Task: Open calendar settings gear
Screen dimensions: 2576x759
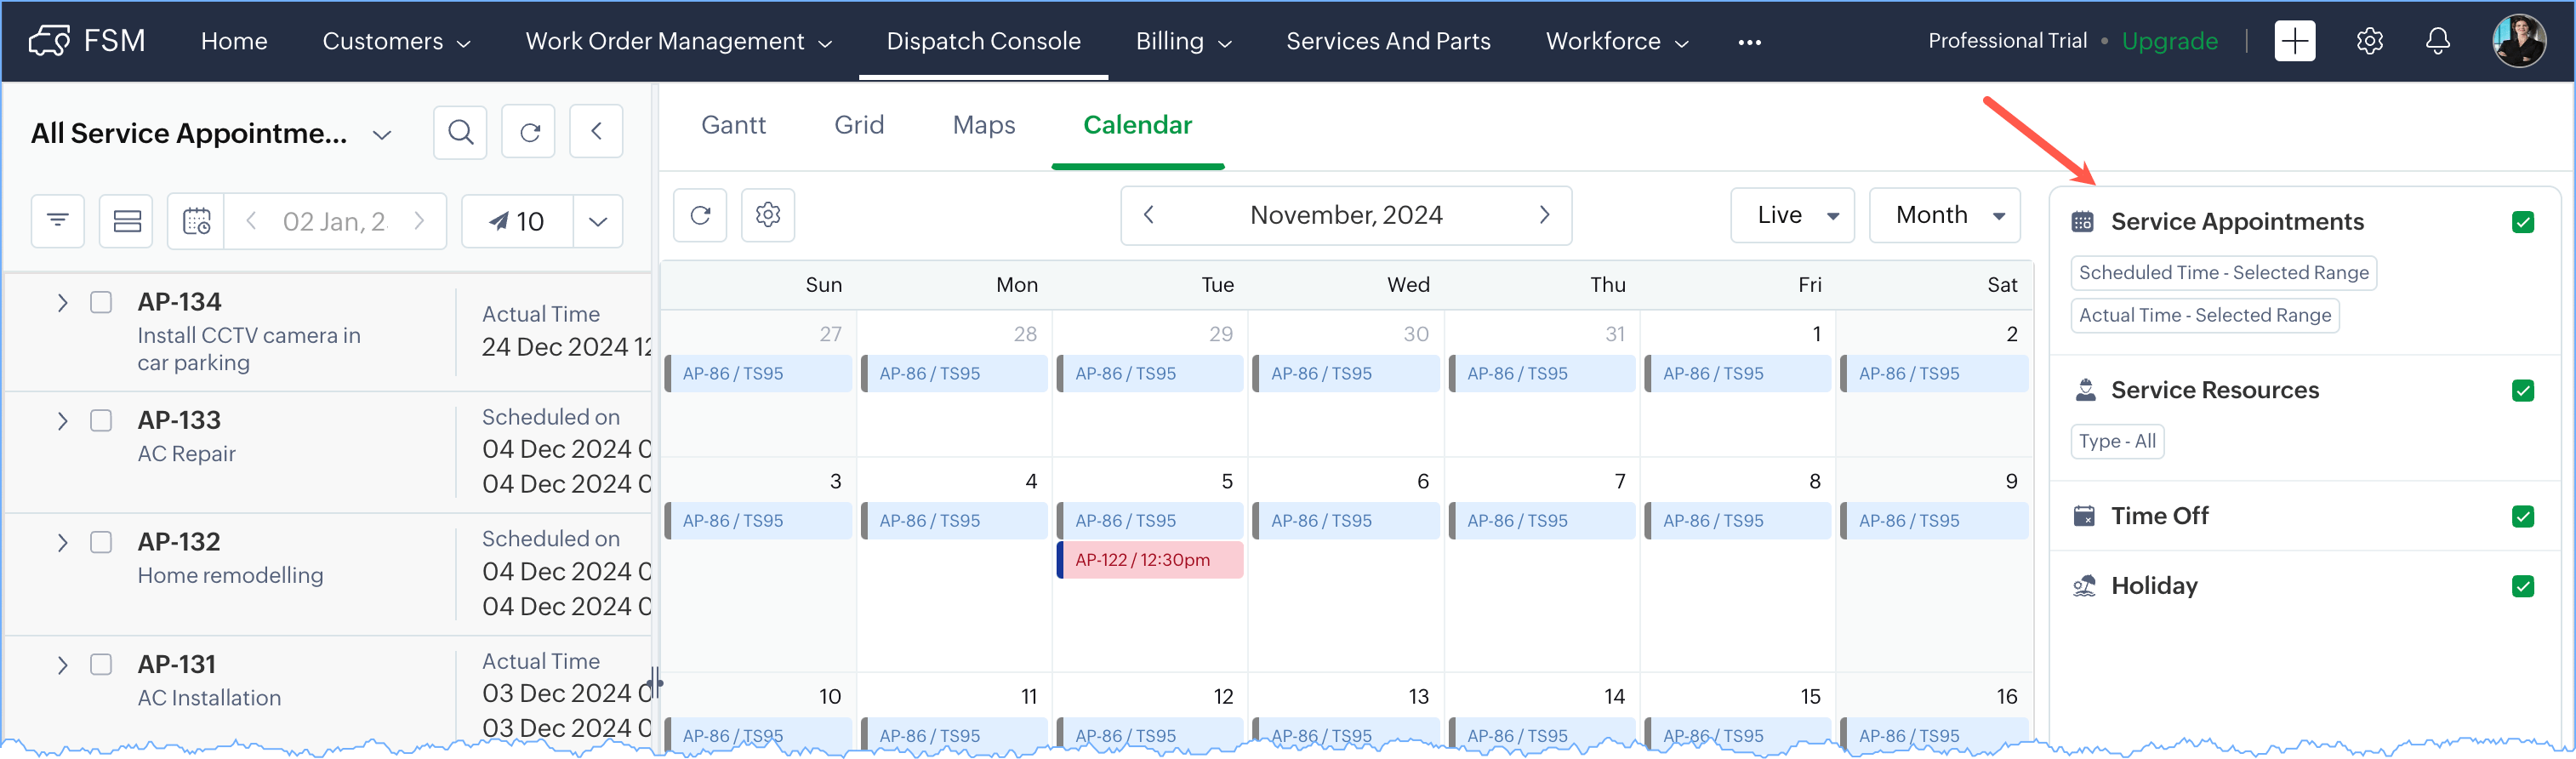Action: click(x=768, y=215)
